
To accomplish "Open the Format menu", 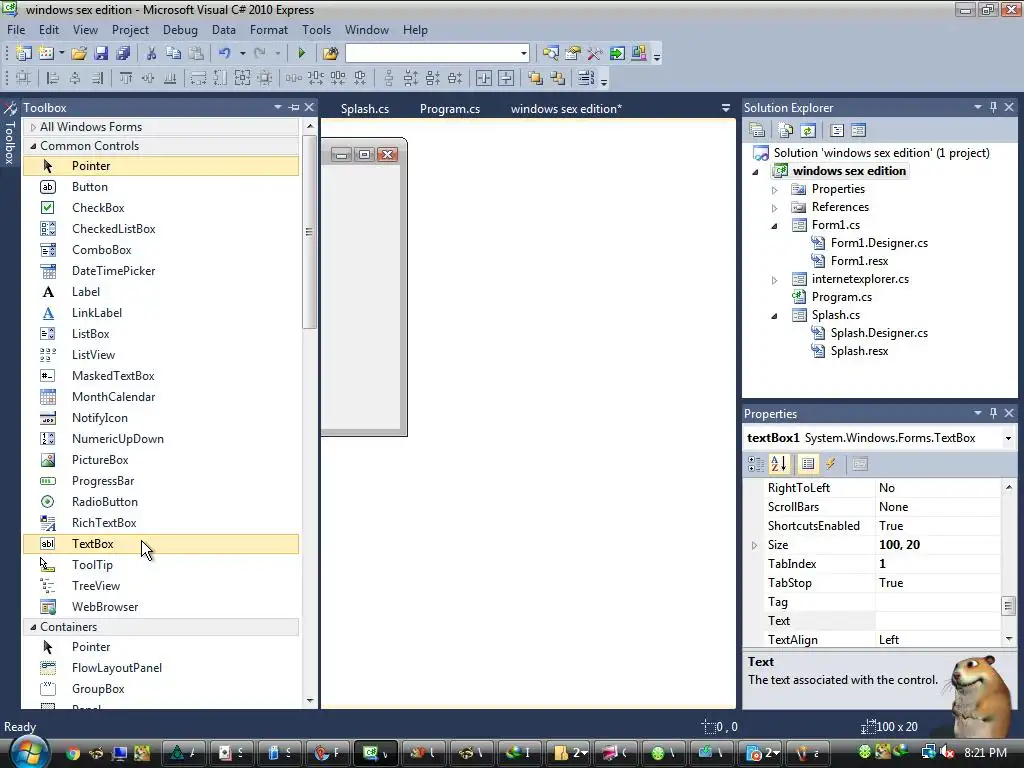I will pos(268,30).
